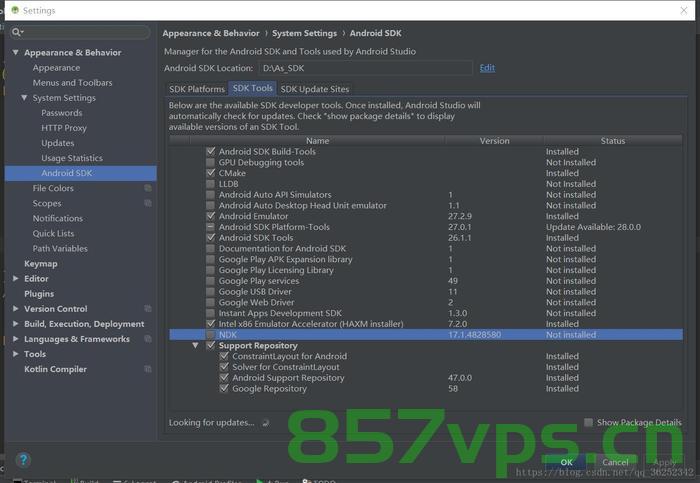700x483 pixels.
Task: Click the Apply button
Action: click(x=664, y=462)
